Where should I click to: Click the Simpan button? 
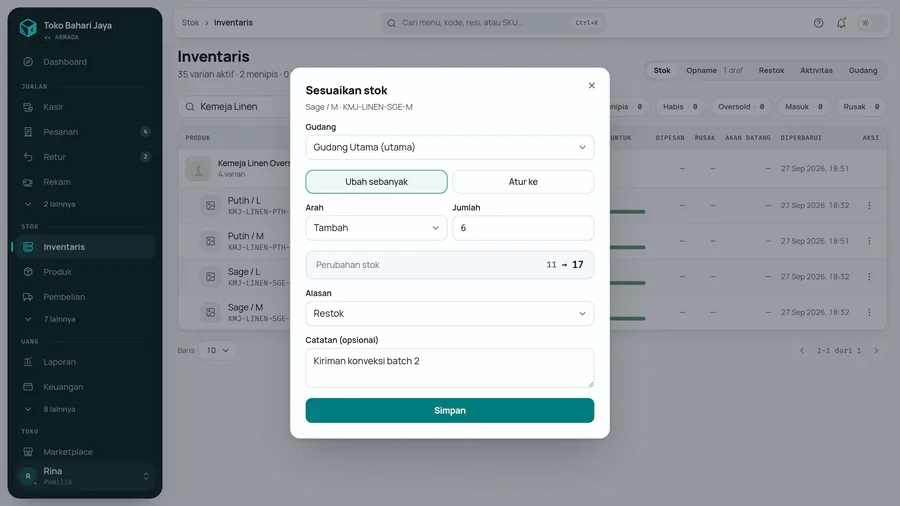(449, 411)
